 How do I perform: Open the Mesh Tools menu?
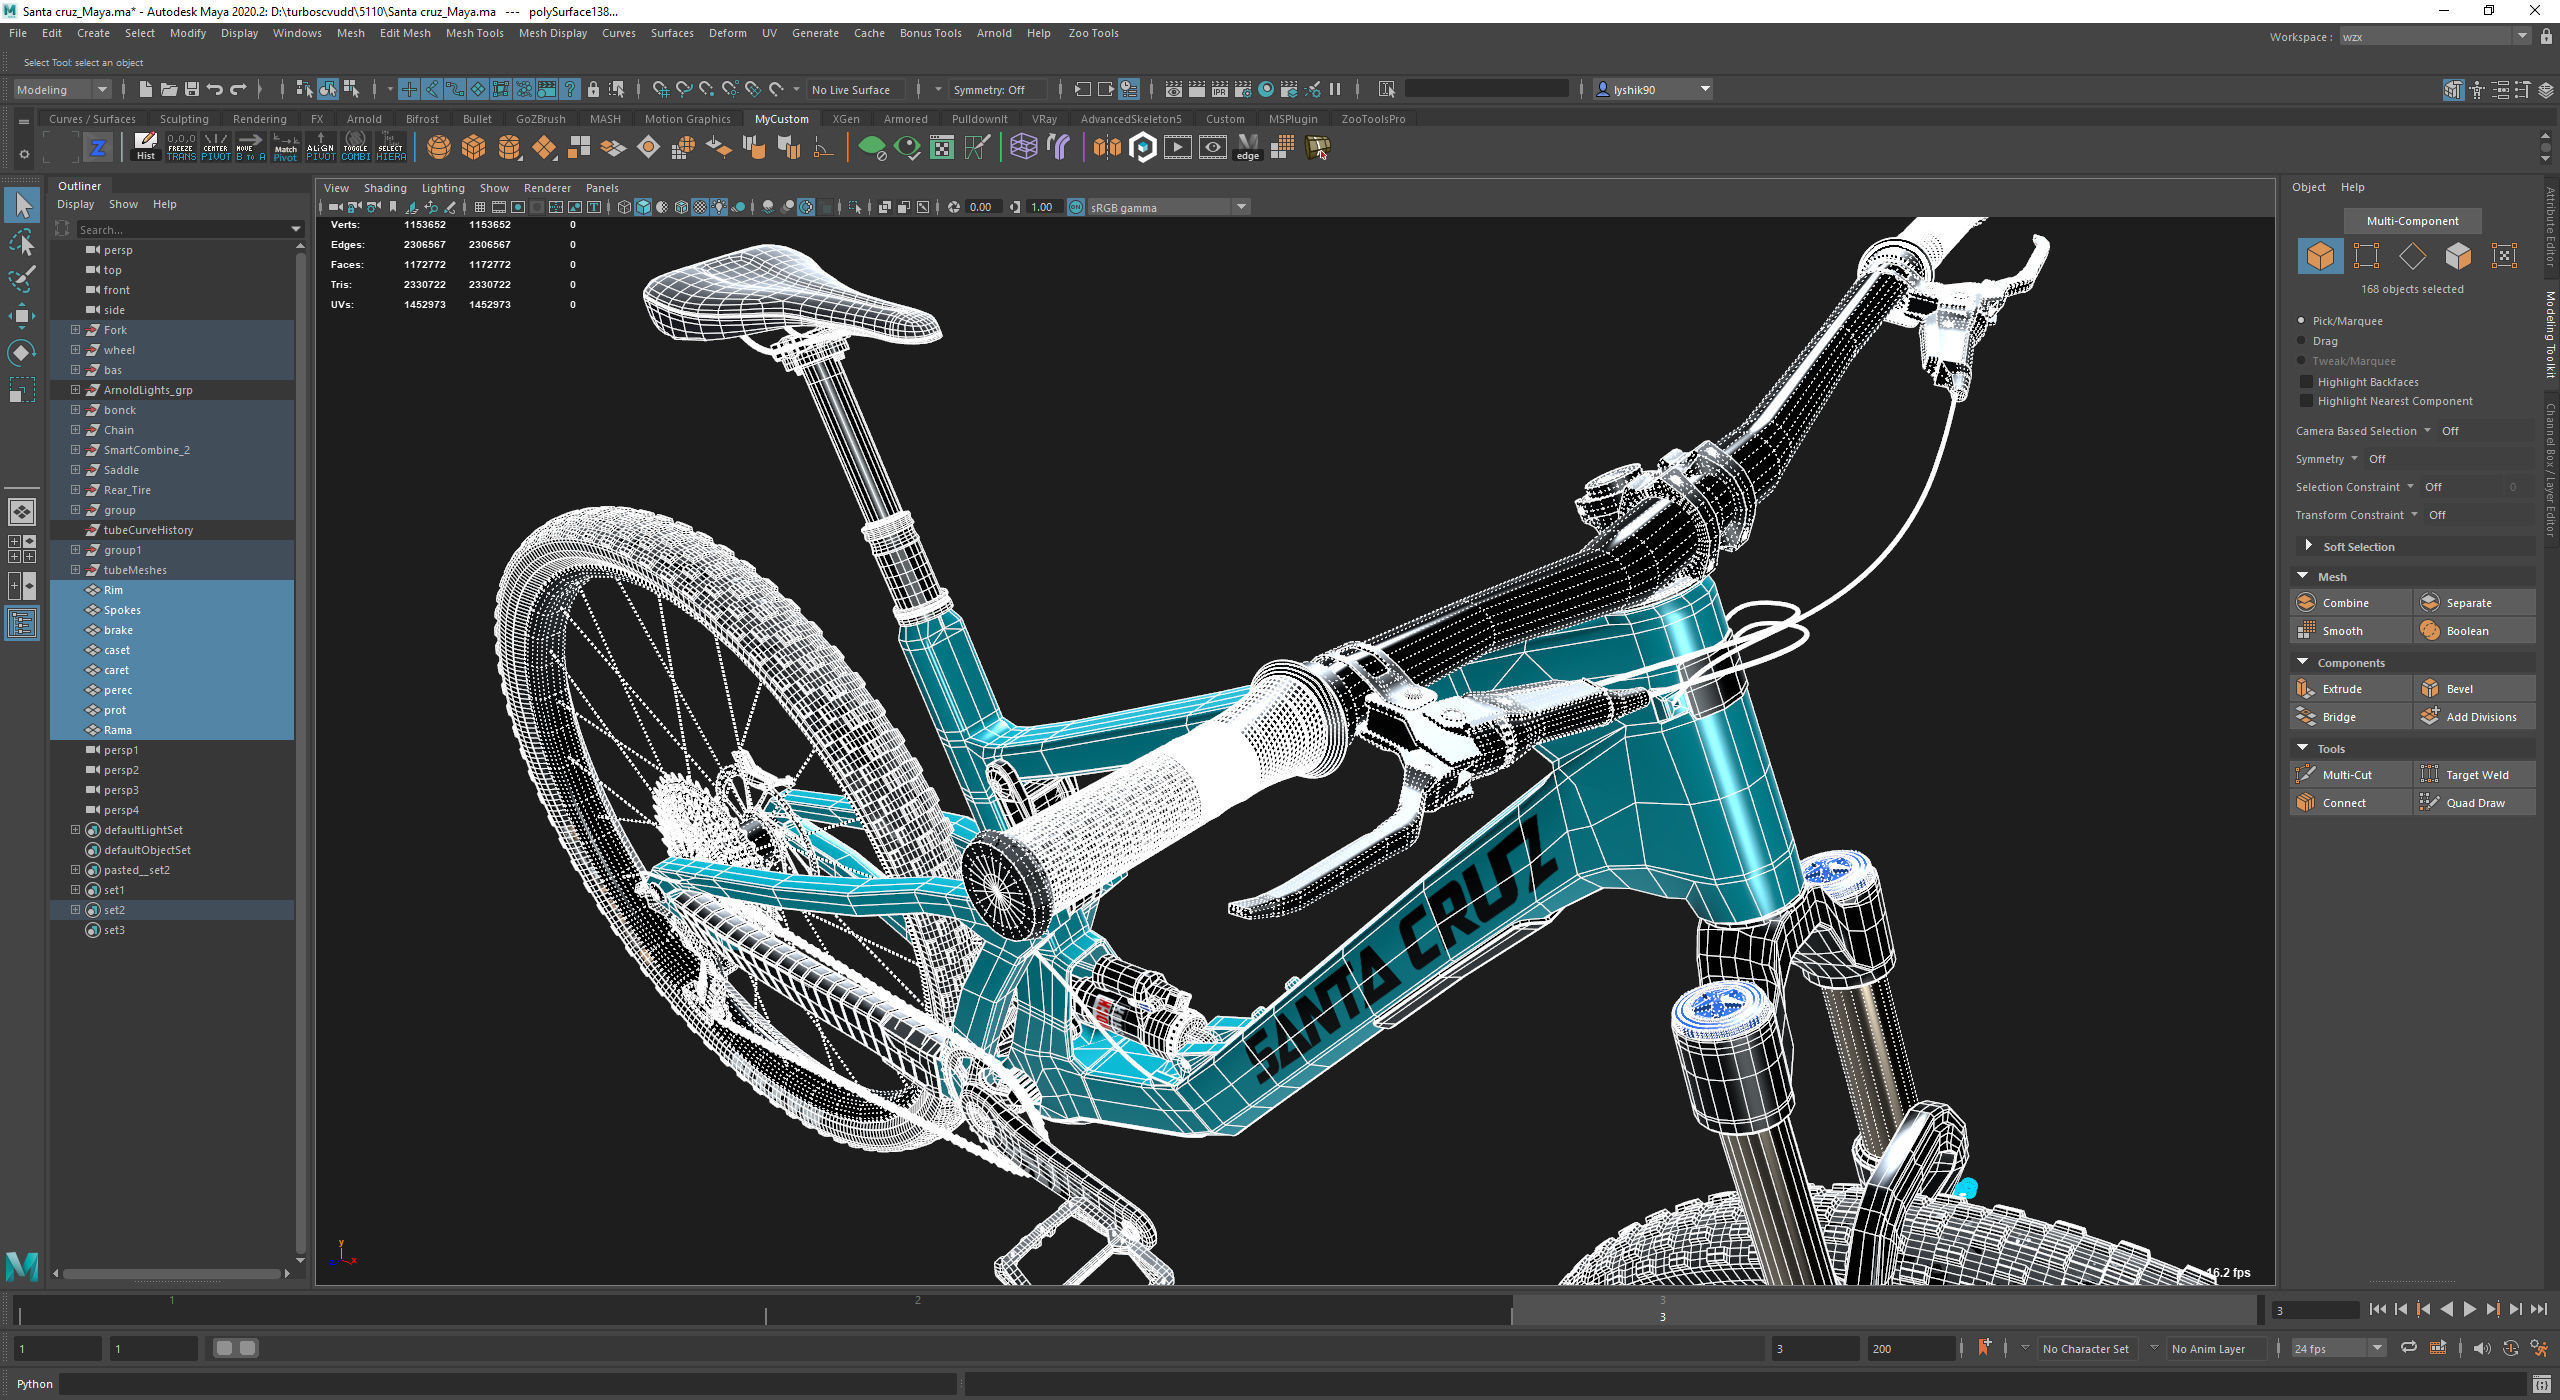[x=474, y=33]
